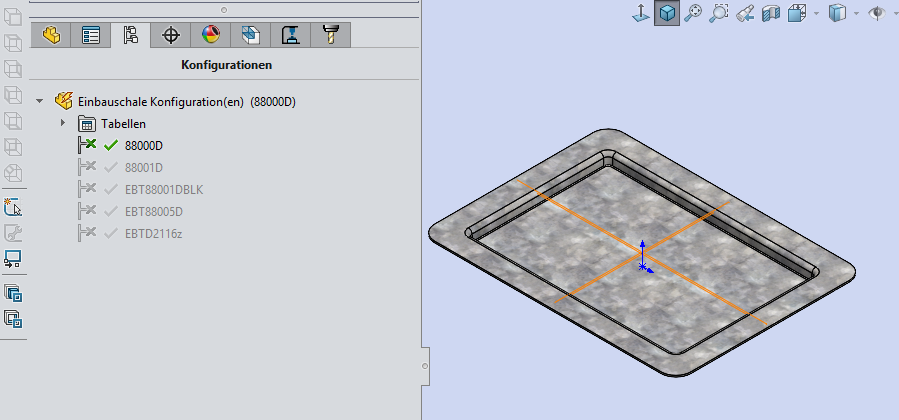Toggle the highlighted isometric cube view icon

[667, 13]
